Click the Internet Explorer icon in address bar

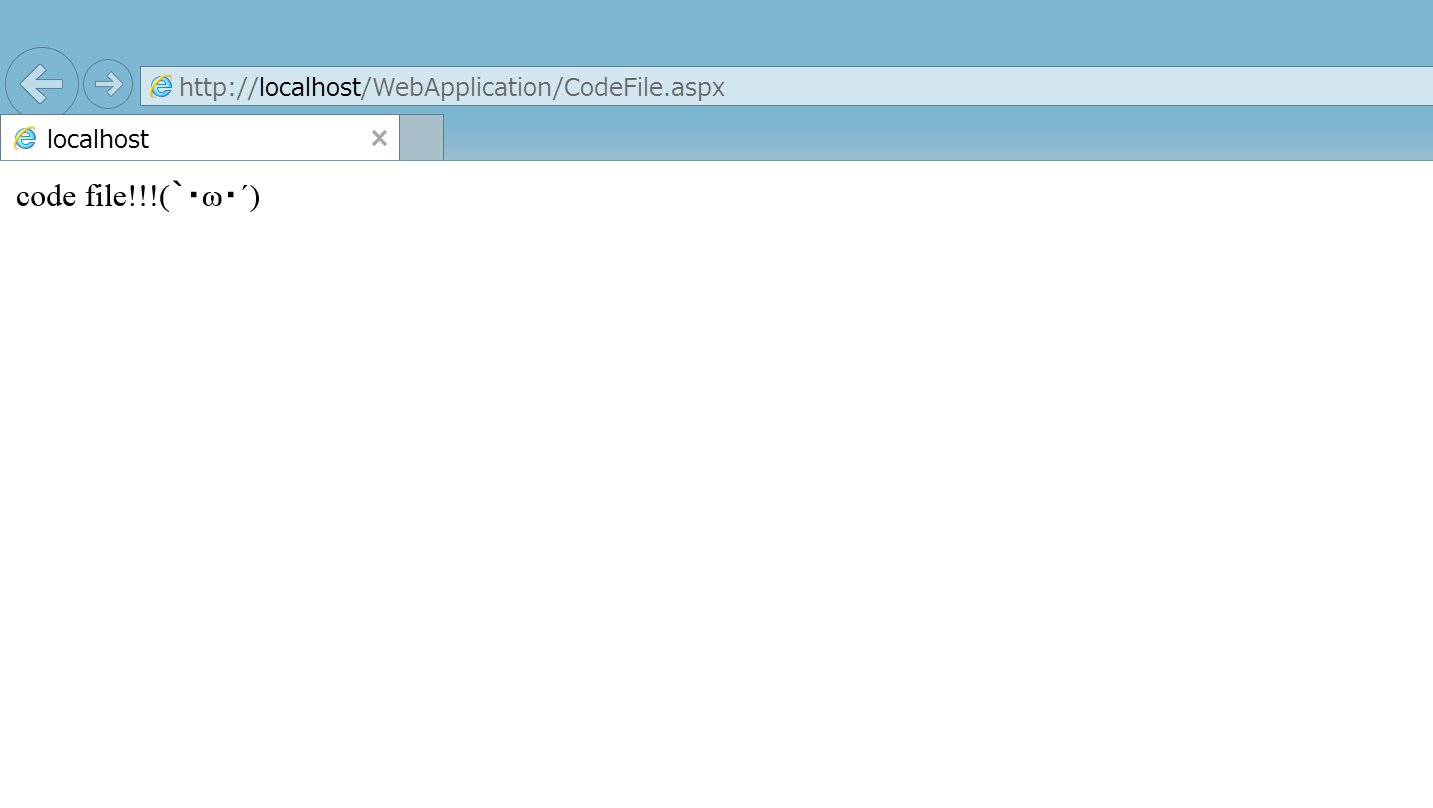[160, 87]
